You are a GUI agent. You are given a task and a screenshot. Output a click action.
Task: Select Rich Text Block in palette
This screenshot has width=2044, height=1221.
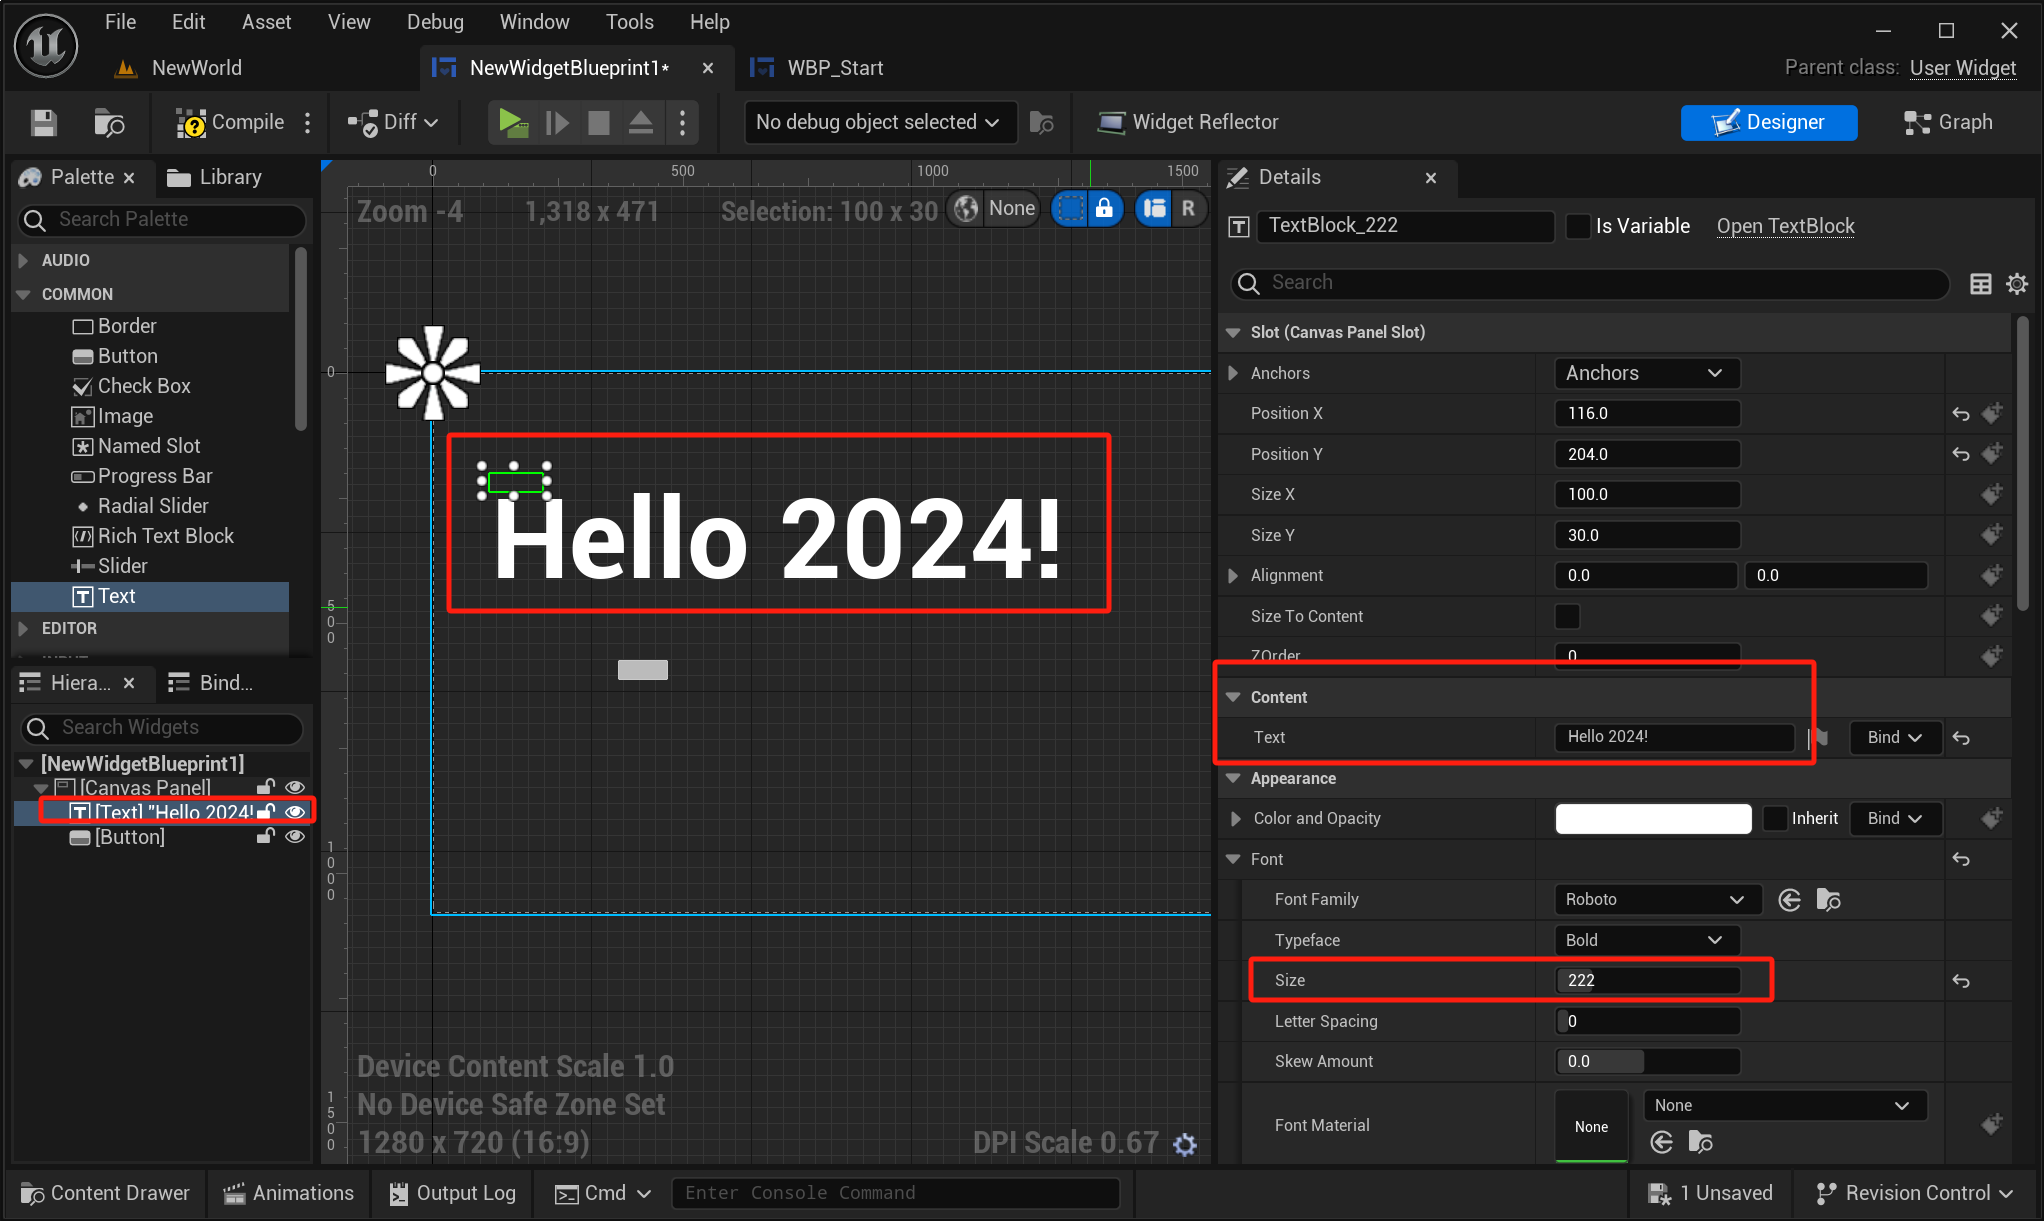[x=153, y=536]
